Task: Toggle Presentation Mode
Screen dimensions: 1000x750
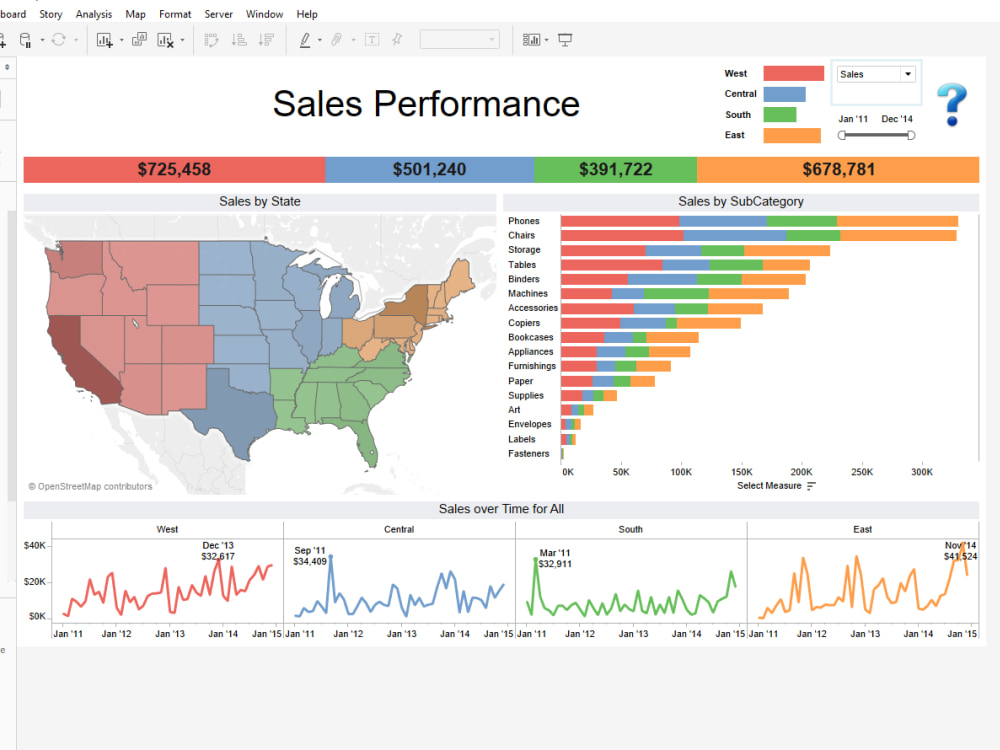Action: pos(565,40)
